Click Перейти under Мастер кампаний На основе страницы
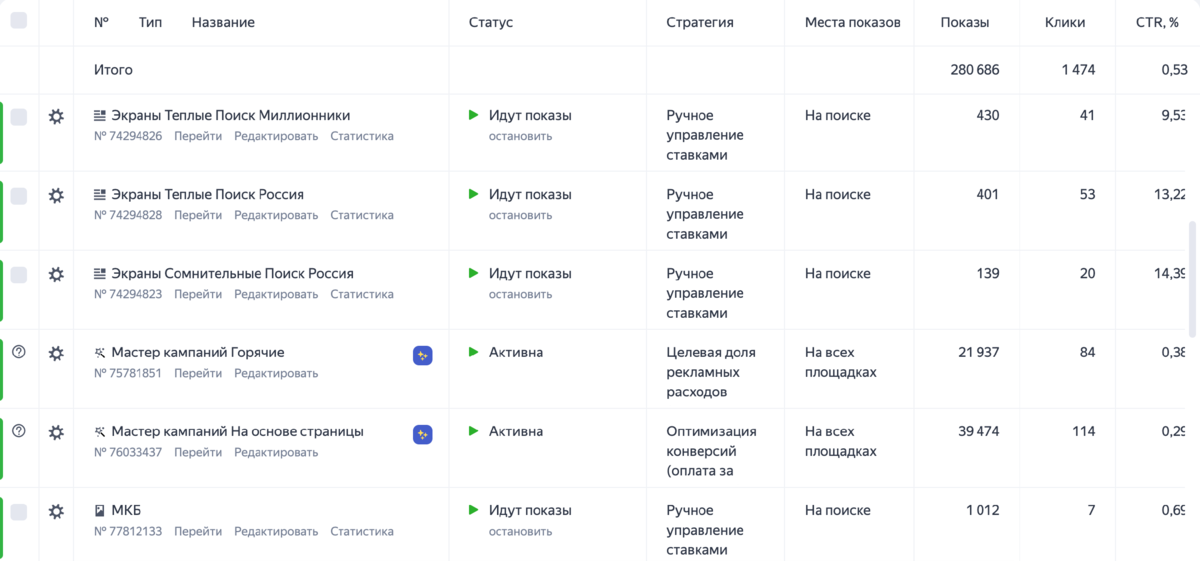The width and height of the screenshot is (1200, 561). [x=198, y=452]
